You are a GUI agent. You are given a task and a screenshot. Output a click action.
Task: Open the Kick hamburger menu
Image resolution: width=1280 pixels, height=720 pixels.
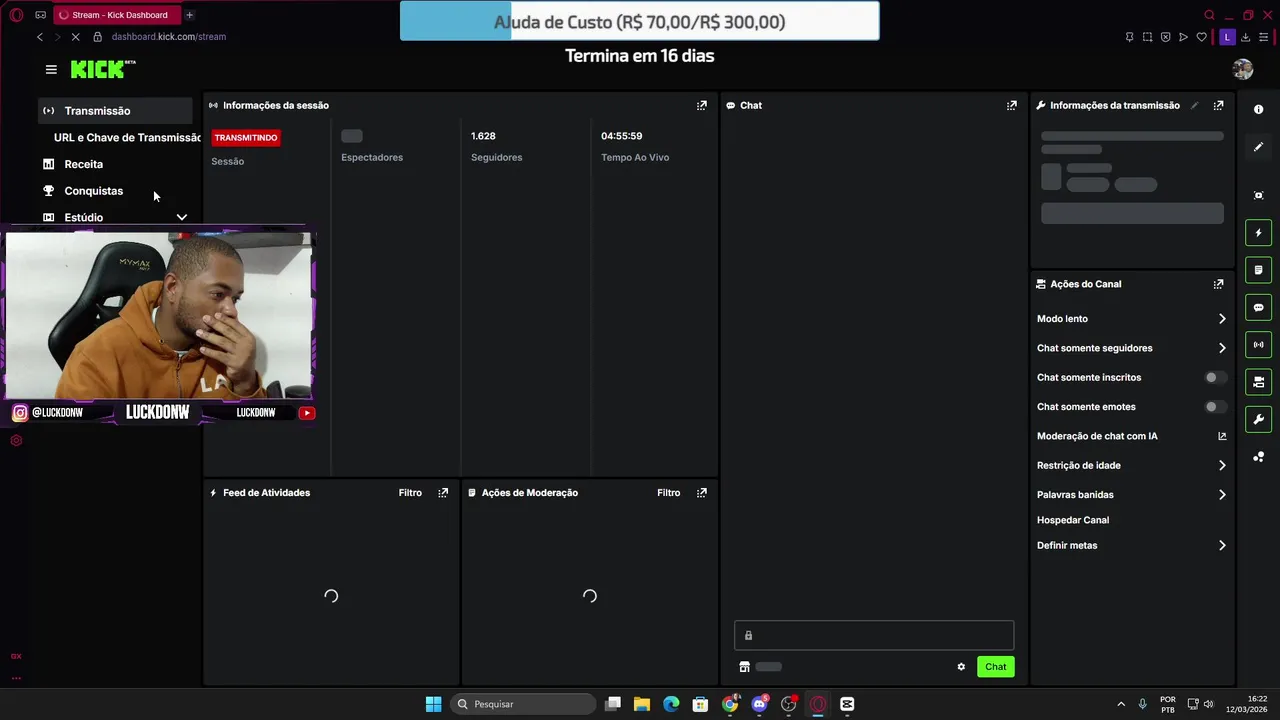pos(51,69)
